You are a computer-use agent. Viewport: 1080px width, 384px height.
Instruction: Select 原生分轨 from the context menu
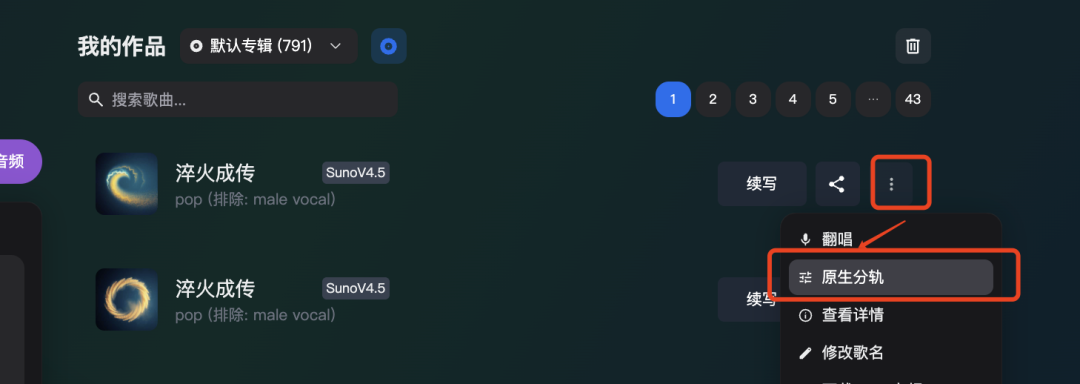coord(891,277)
